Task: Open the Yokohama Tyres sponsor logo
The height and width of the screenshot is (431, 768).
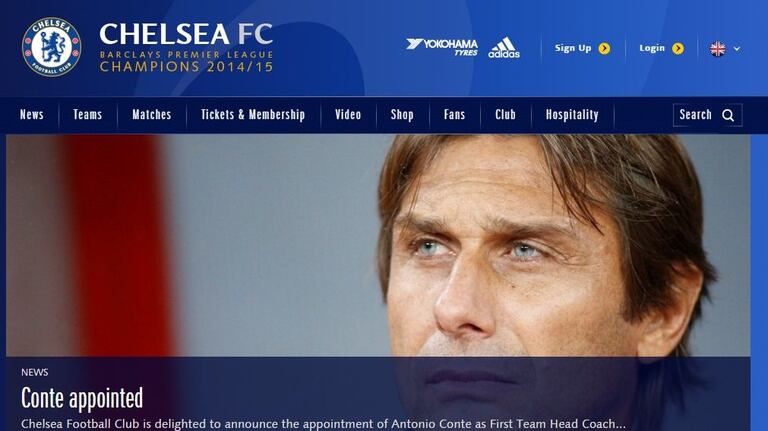Action: (442, 47)
